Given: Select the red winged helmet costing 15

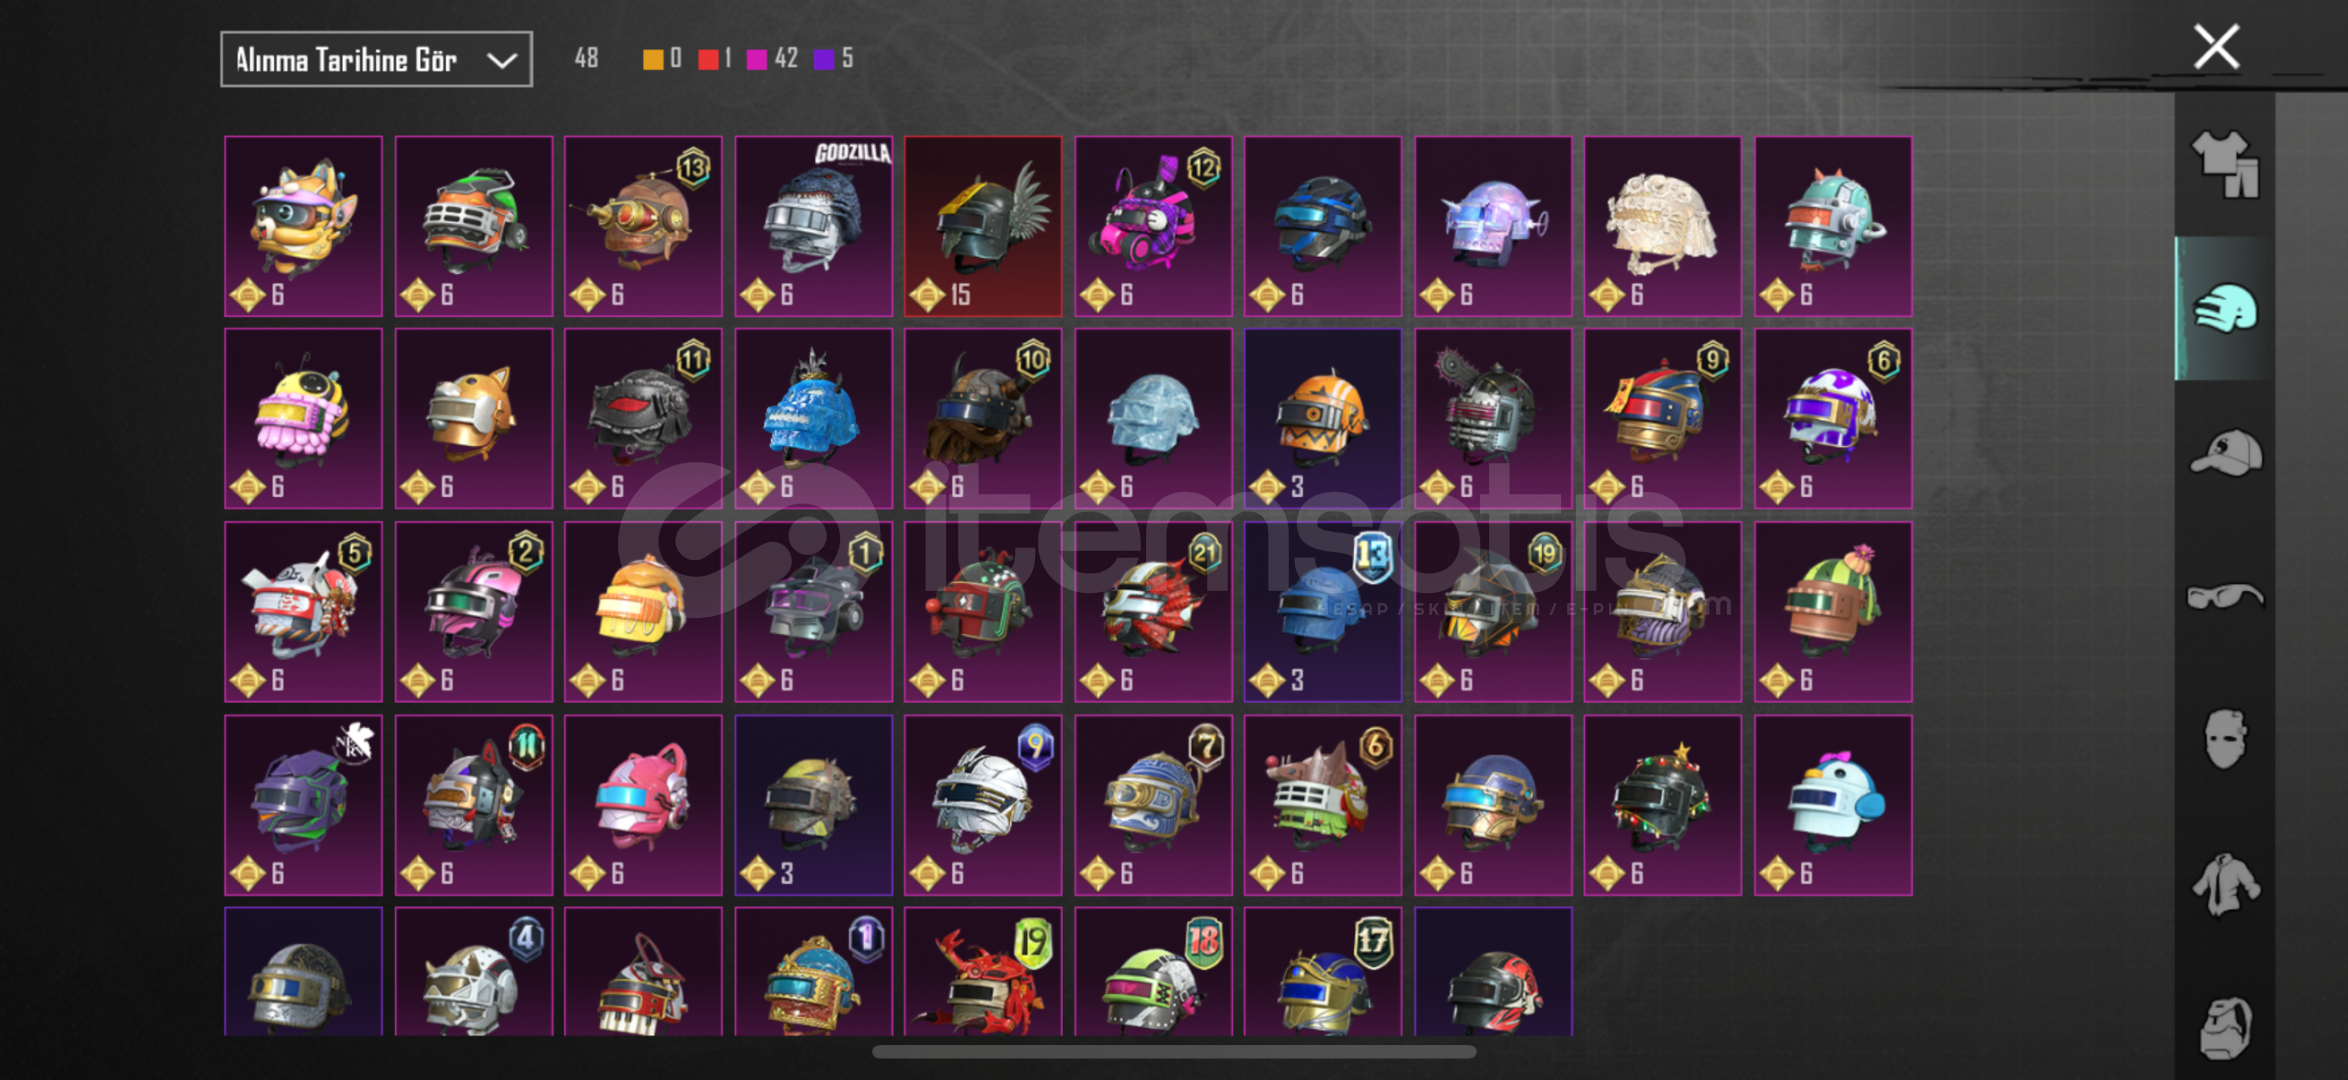Looking at the screenshot, I should (x=983, y=226).
